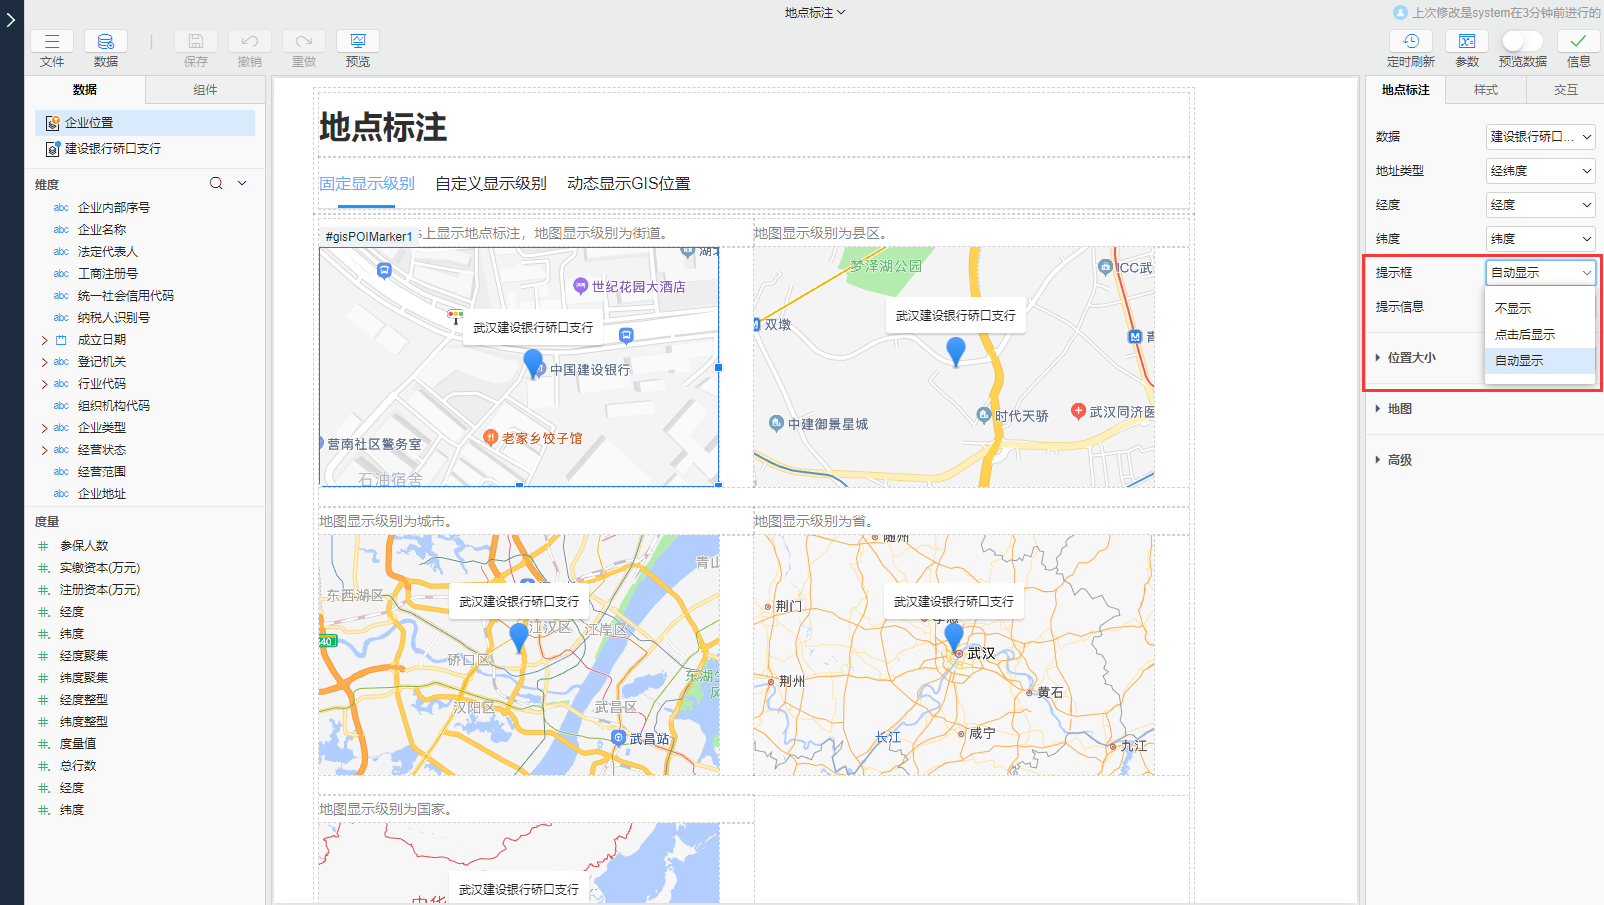Screen dimensions: 1604x905
Task: Click the 组件 panel tab
Action: (205, 90)
